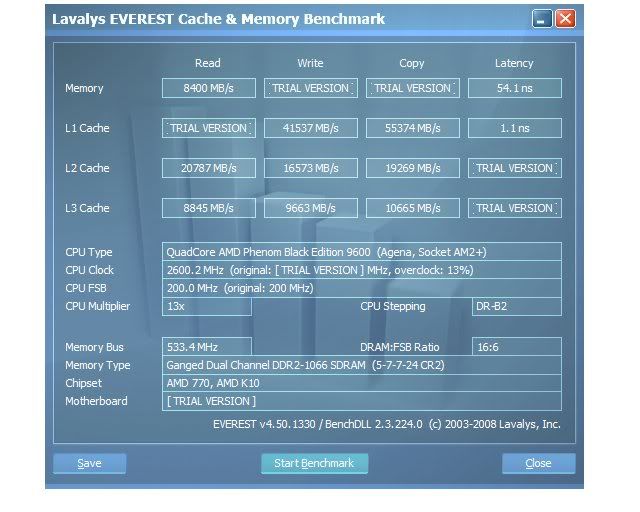Viewport: 640px width, 512px height.
Task: Select L3 Cache Read 8845 MB/s
Action: point(209,208)
